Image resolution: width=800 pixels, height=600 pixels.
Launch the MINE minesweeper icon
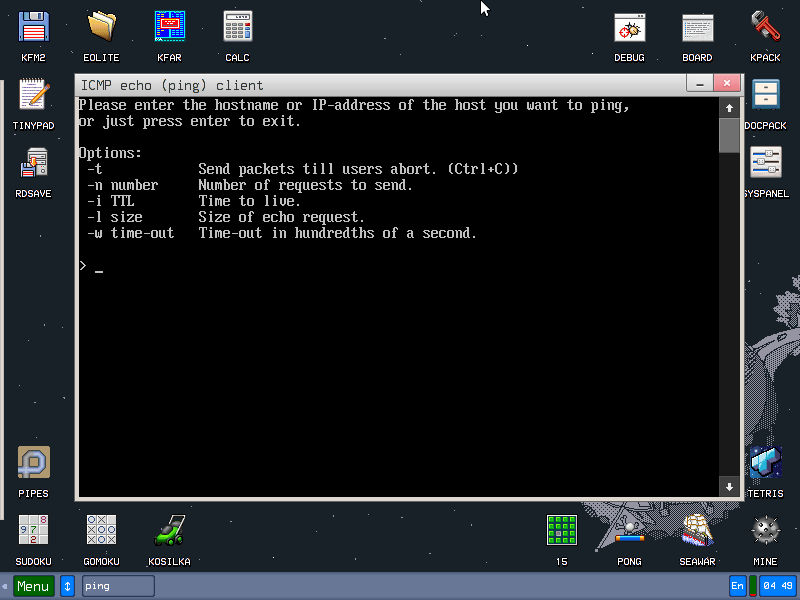point(765,530)
